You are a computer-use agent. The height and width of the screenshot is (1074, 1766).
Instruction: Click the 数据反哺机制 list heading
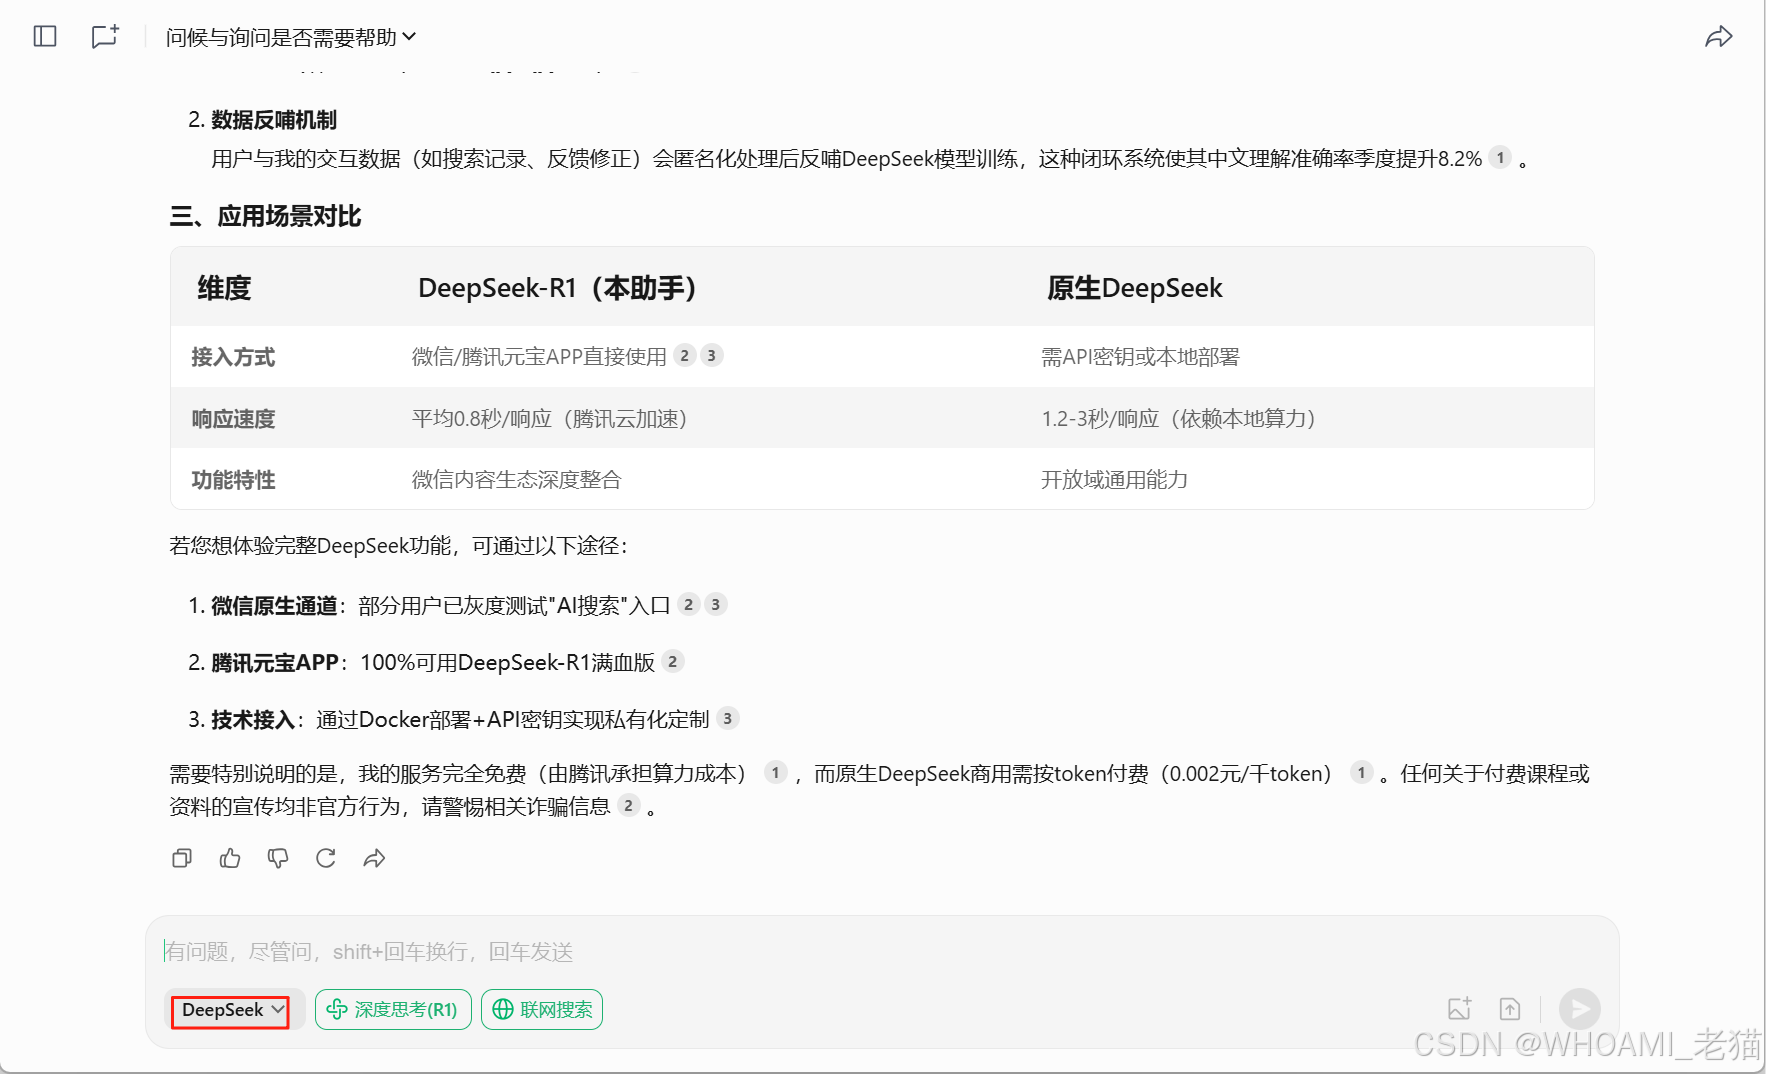(274, 120)
